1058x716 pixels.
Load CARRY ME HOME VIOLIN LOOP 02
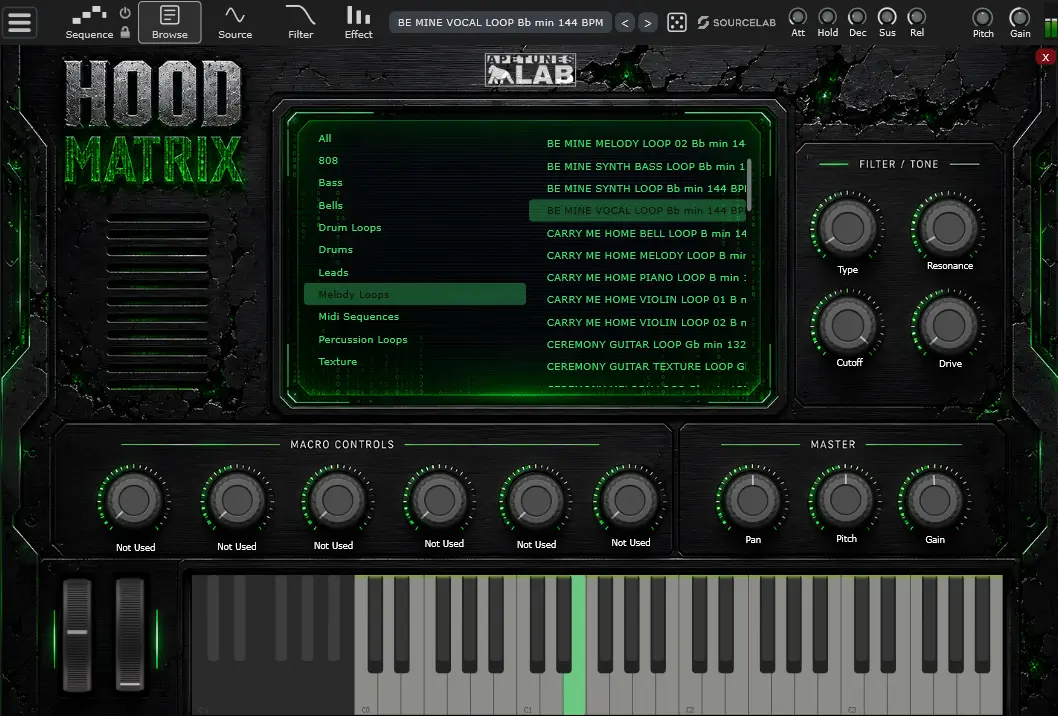638,323
